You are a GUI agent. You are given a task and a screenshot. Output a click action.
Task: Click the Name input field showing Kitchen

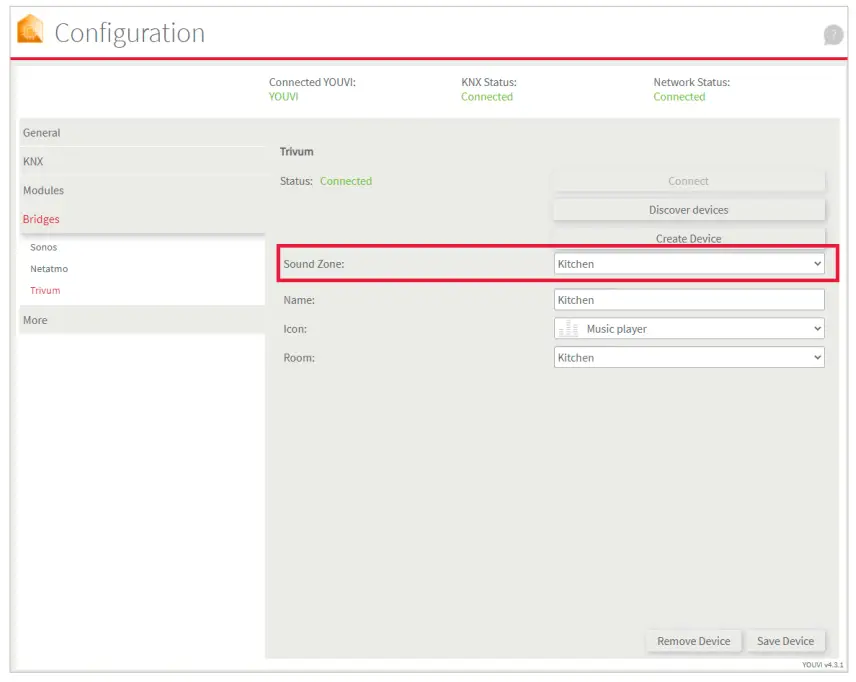point(688,299)
